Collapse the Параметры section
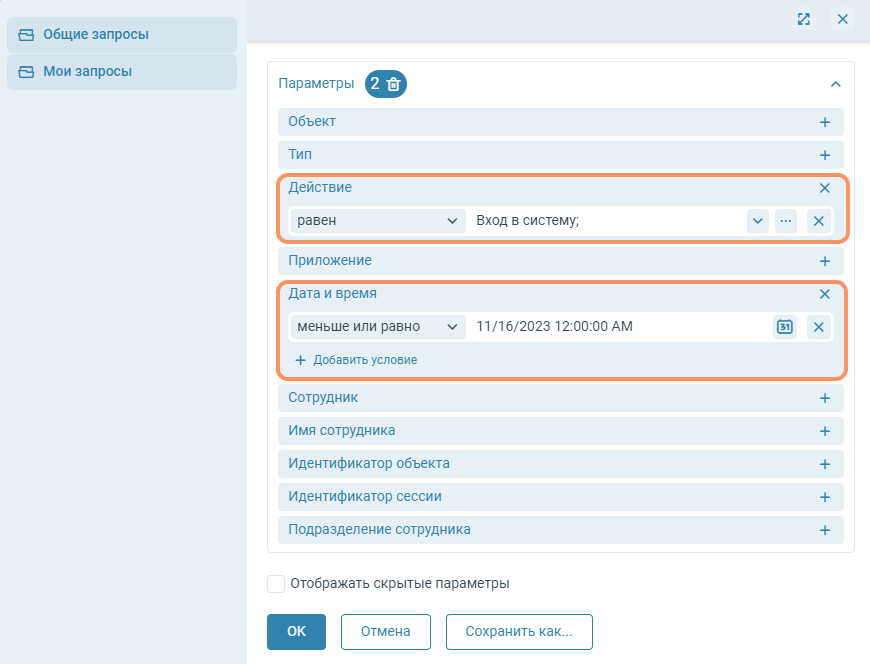 tap(835, 85)
